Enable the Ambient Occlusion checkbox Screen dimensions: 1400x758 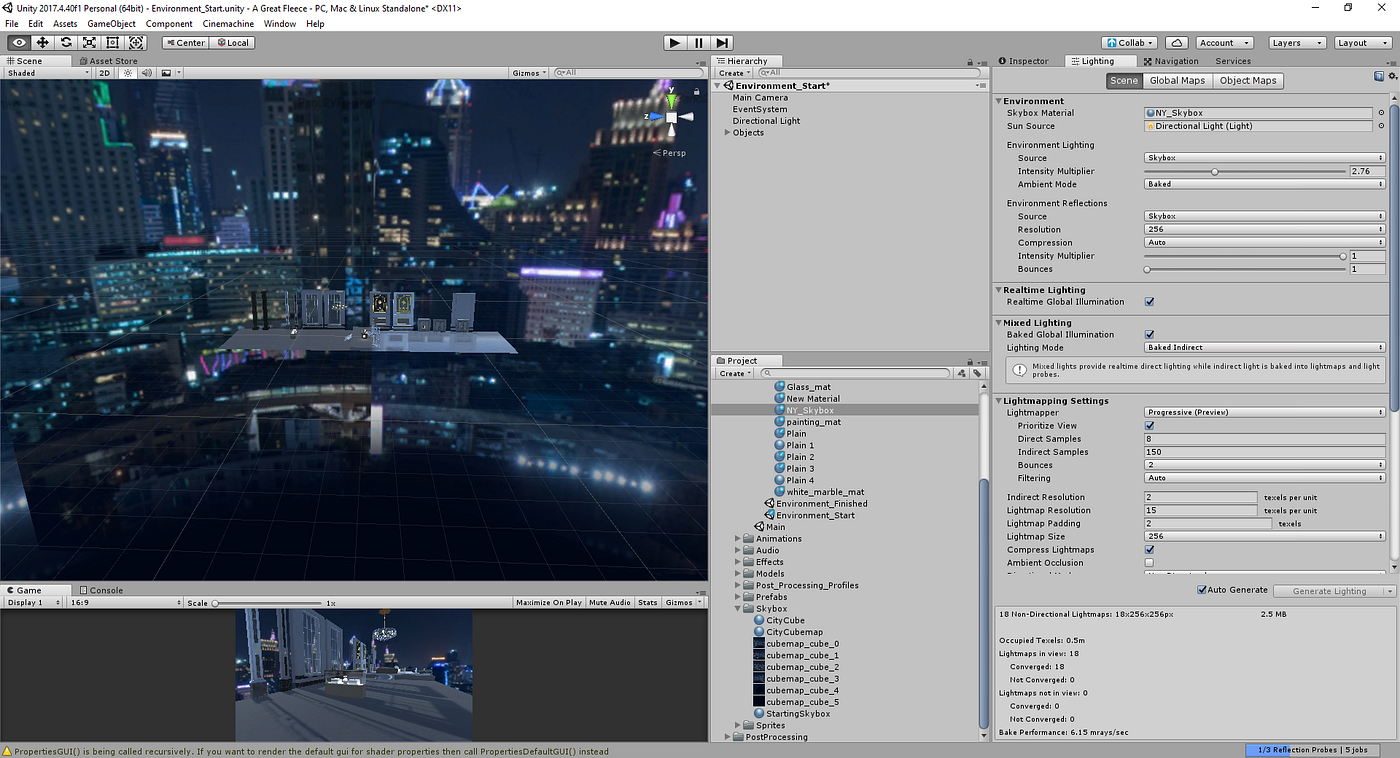pyautogui.click(x=1149, y=562)
